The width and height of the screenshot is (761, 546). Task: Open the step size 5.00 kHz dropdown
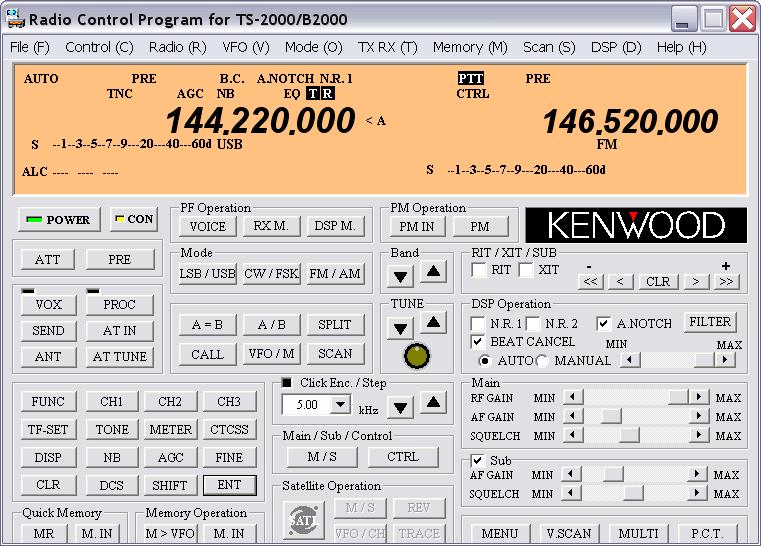[x=341, y=404]
